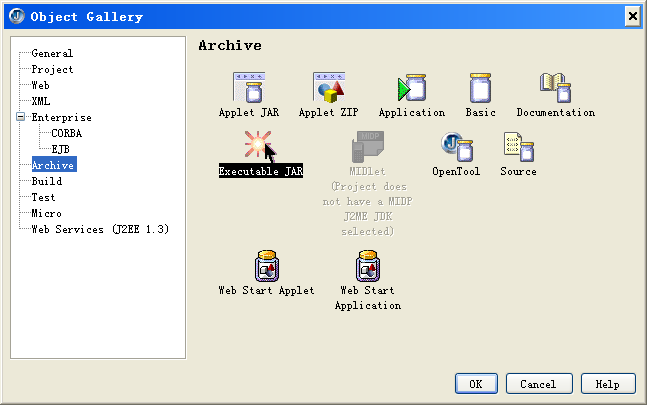The height and width of the screenshot is (405, 647).
Task: Click the greyed-out MIDlet icon
Action: pyautogui.click(x=368, y=147)
